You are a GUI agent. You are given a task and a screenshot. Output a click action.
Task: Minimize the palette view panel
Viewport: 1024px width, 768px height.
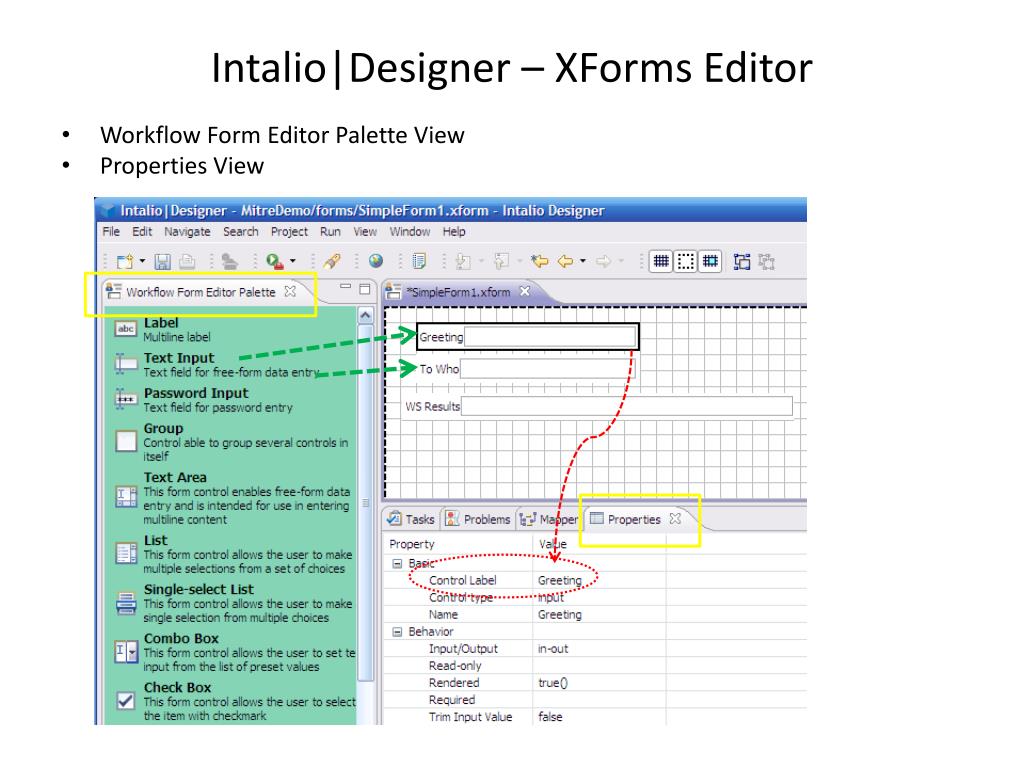click(x=345, y=288)
